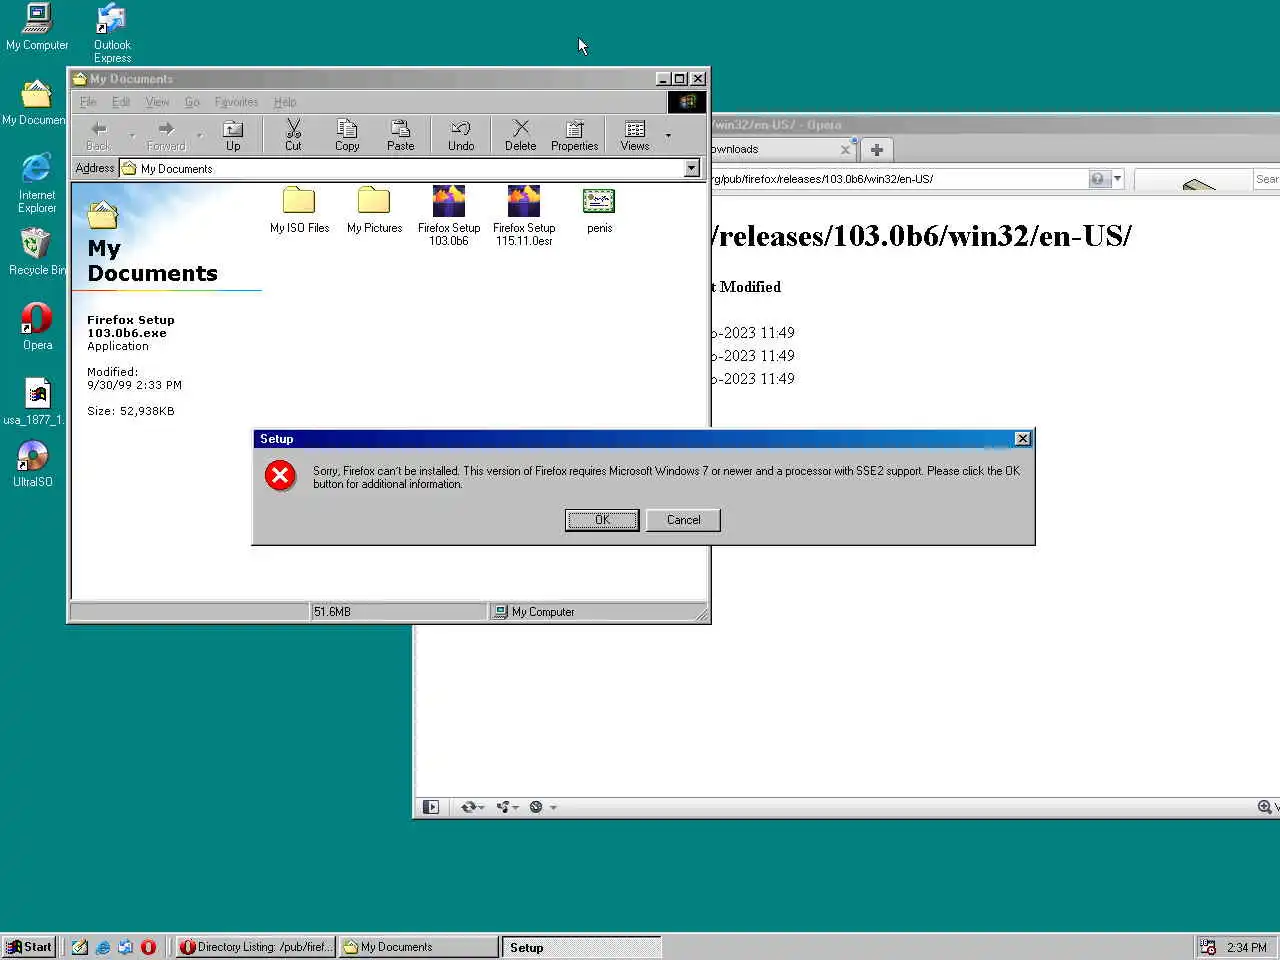Click Cancel in the Setup dialog

pos(683,520)
